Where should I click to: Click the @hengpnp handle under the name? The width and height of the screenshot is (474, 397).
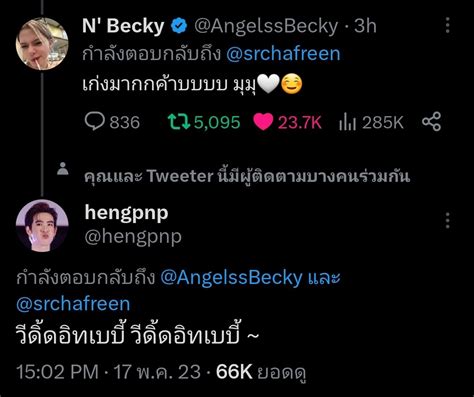click(x=133, y=237)
